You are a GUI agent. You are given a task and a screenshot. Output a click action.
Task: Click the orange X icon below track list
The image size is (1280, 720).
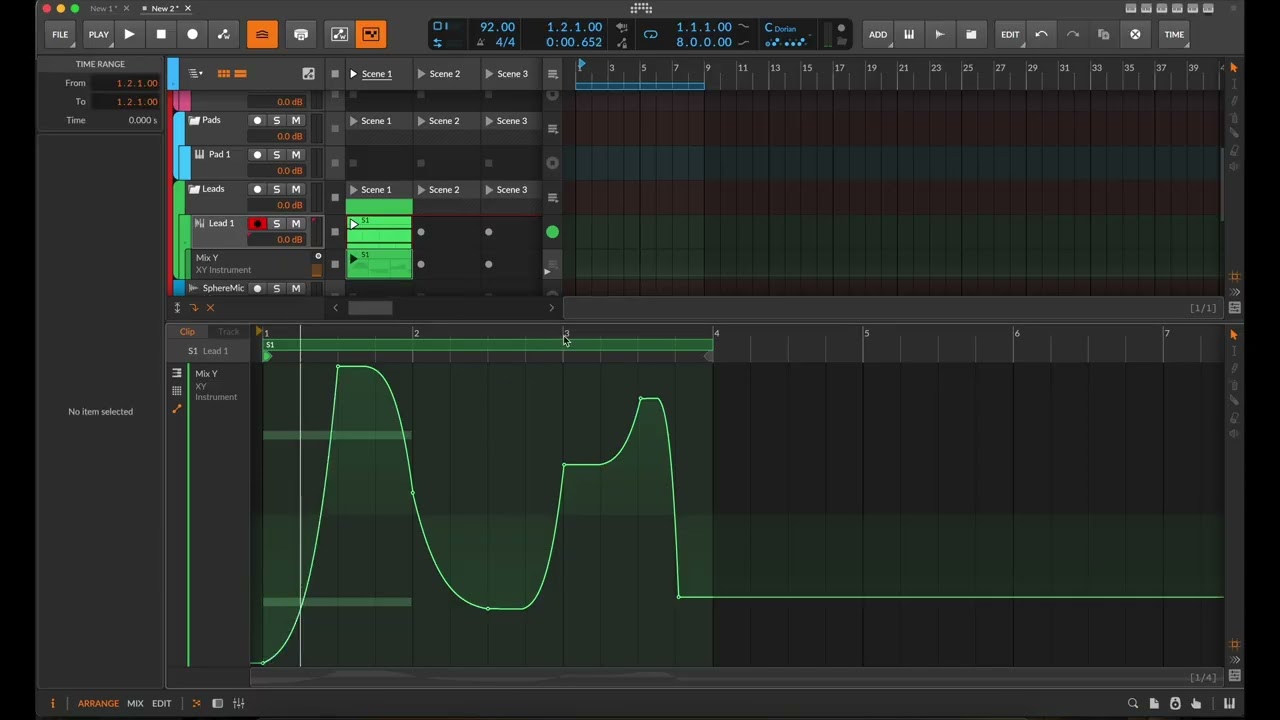click(x=210, y=308)
